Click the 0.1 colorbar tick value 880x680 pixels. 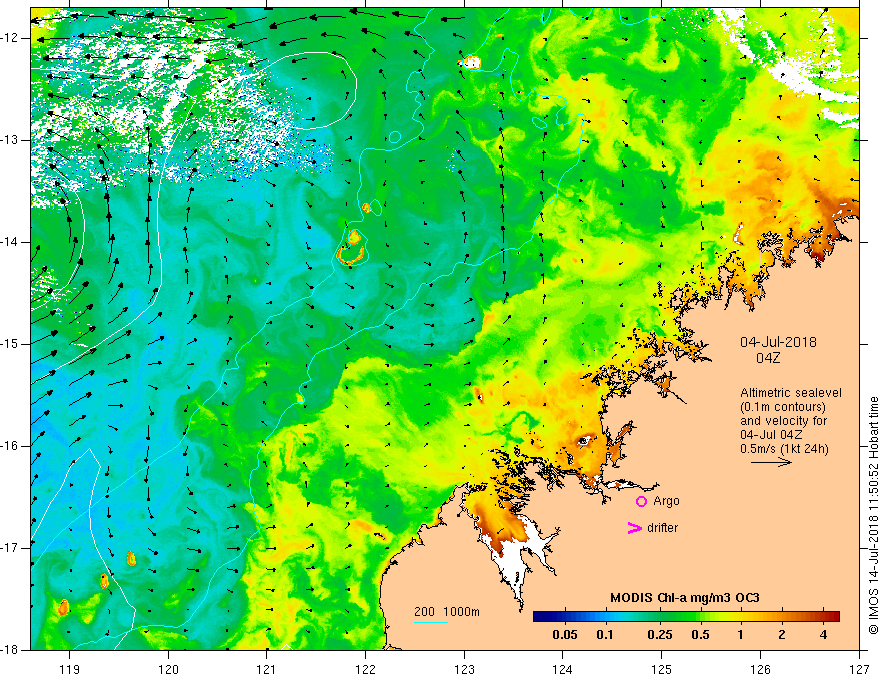click(x=605, y=635)
